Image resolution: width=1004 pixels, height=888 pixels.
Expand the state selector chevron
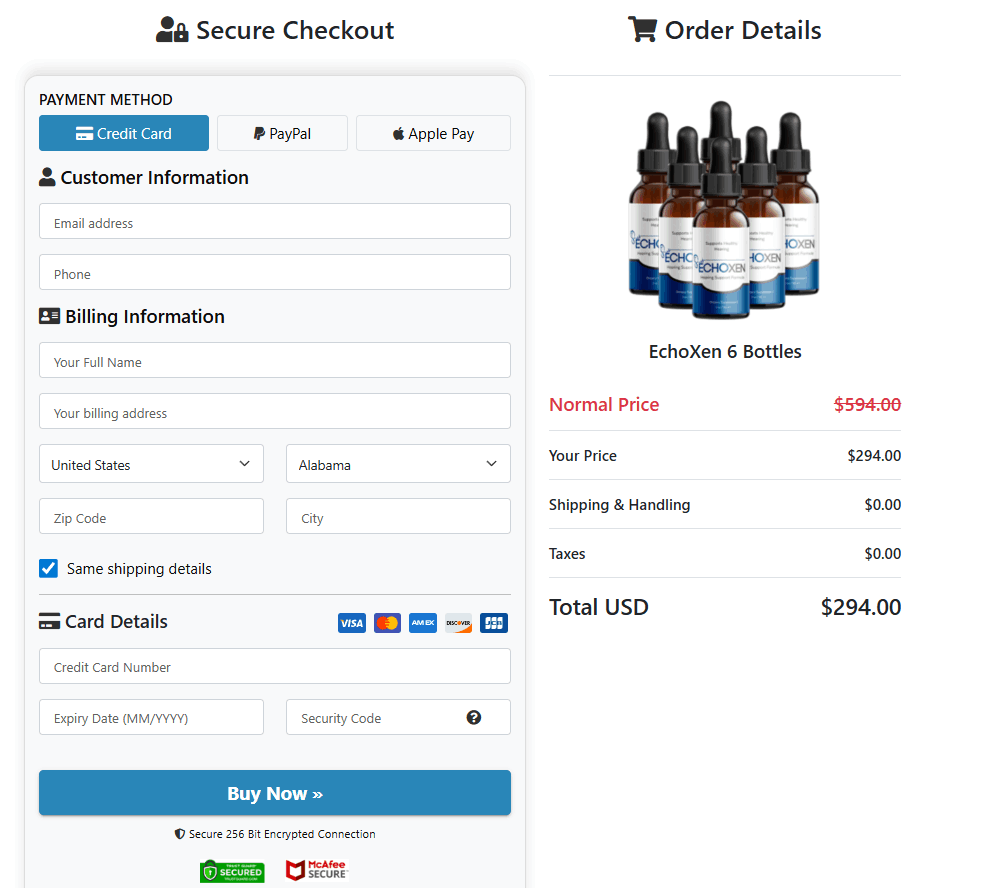point(491,463)
